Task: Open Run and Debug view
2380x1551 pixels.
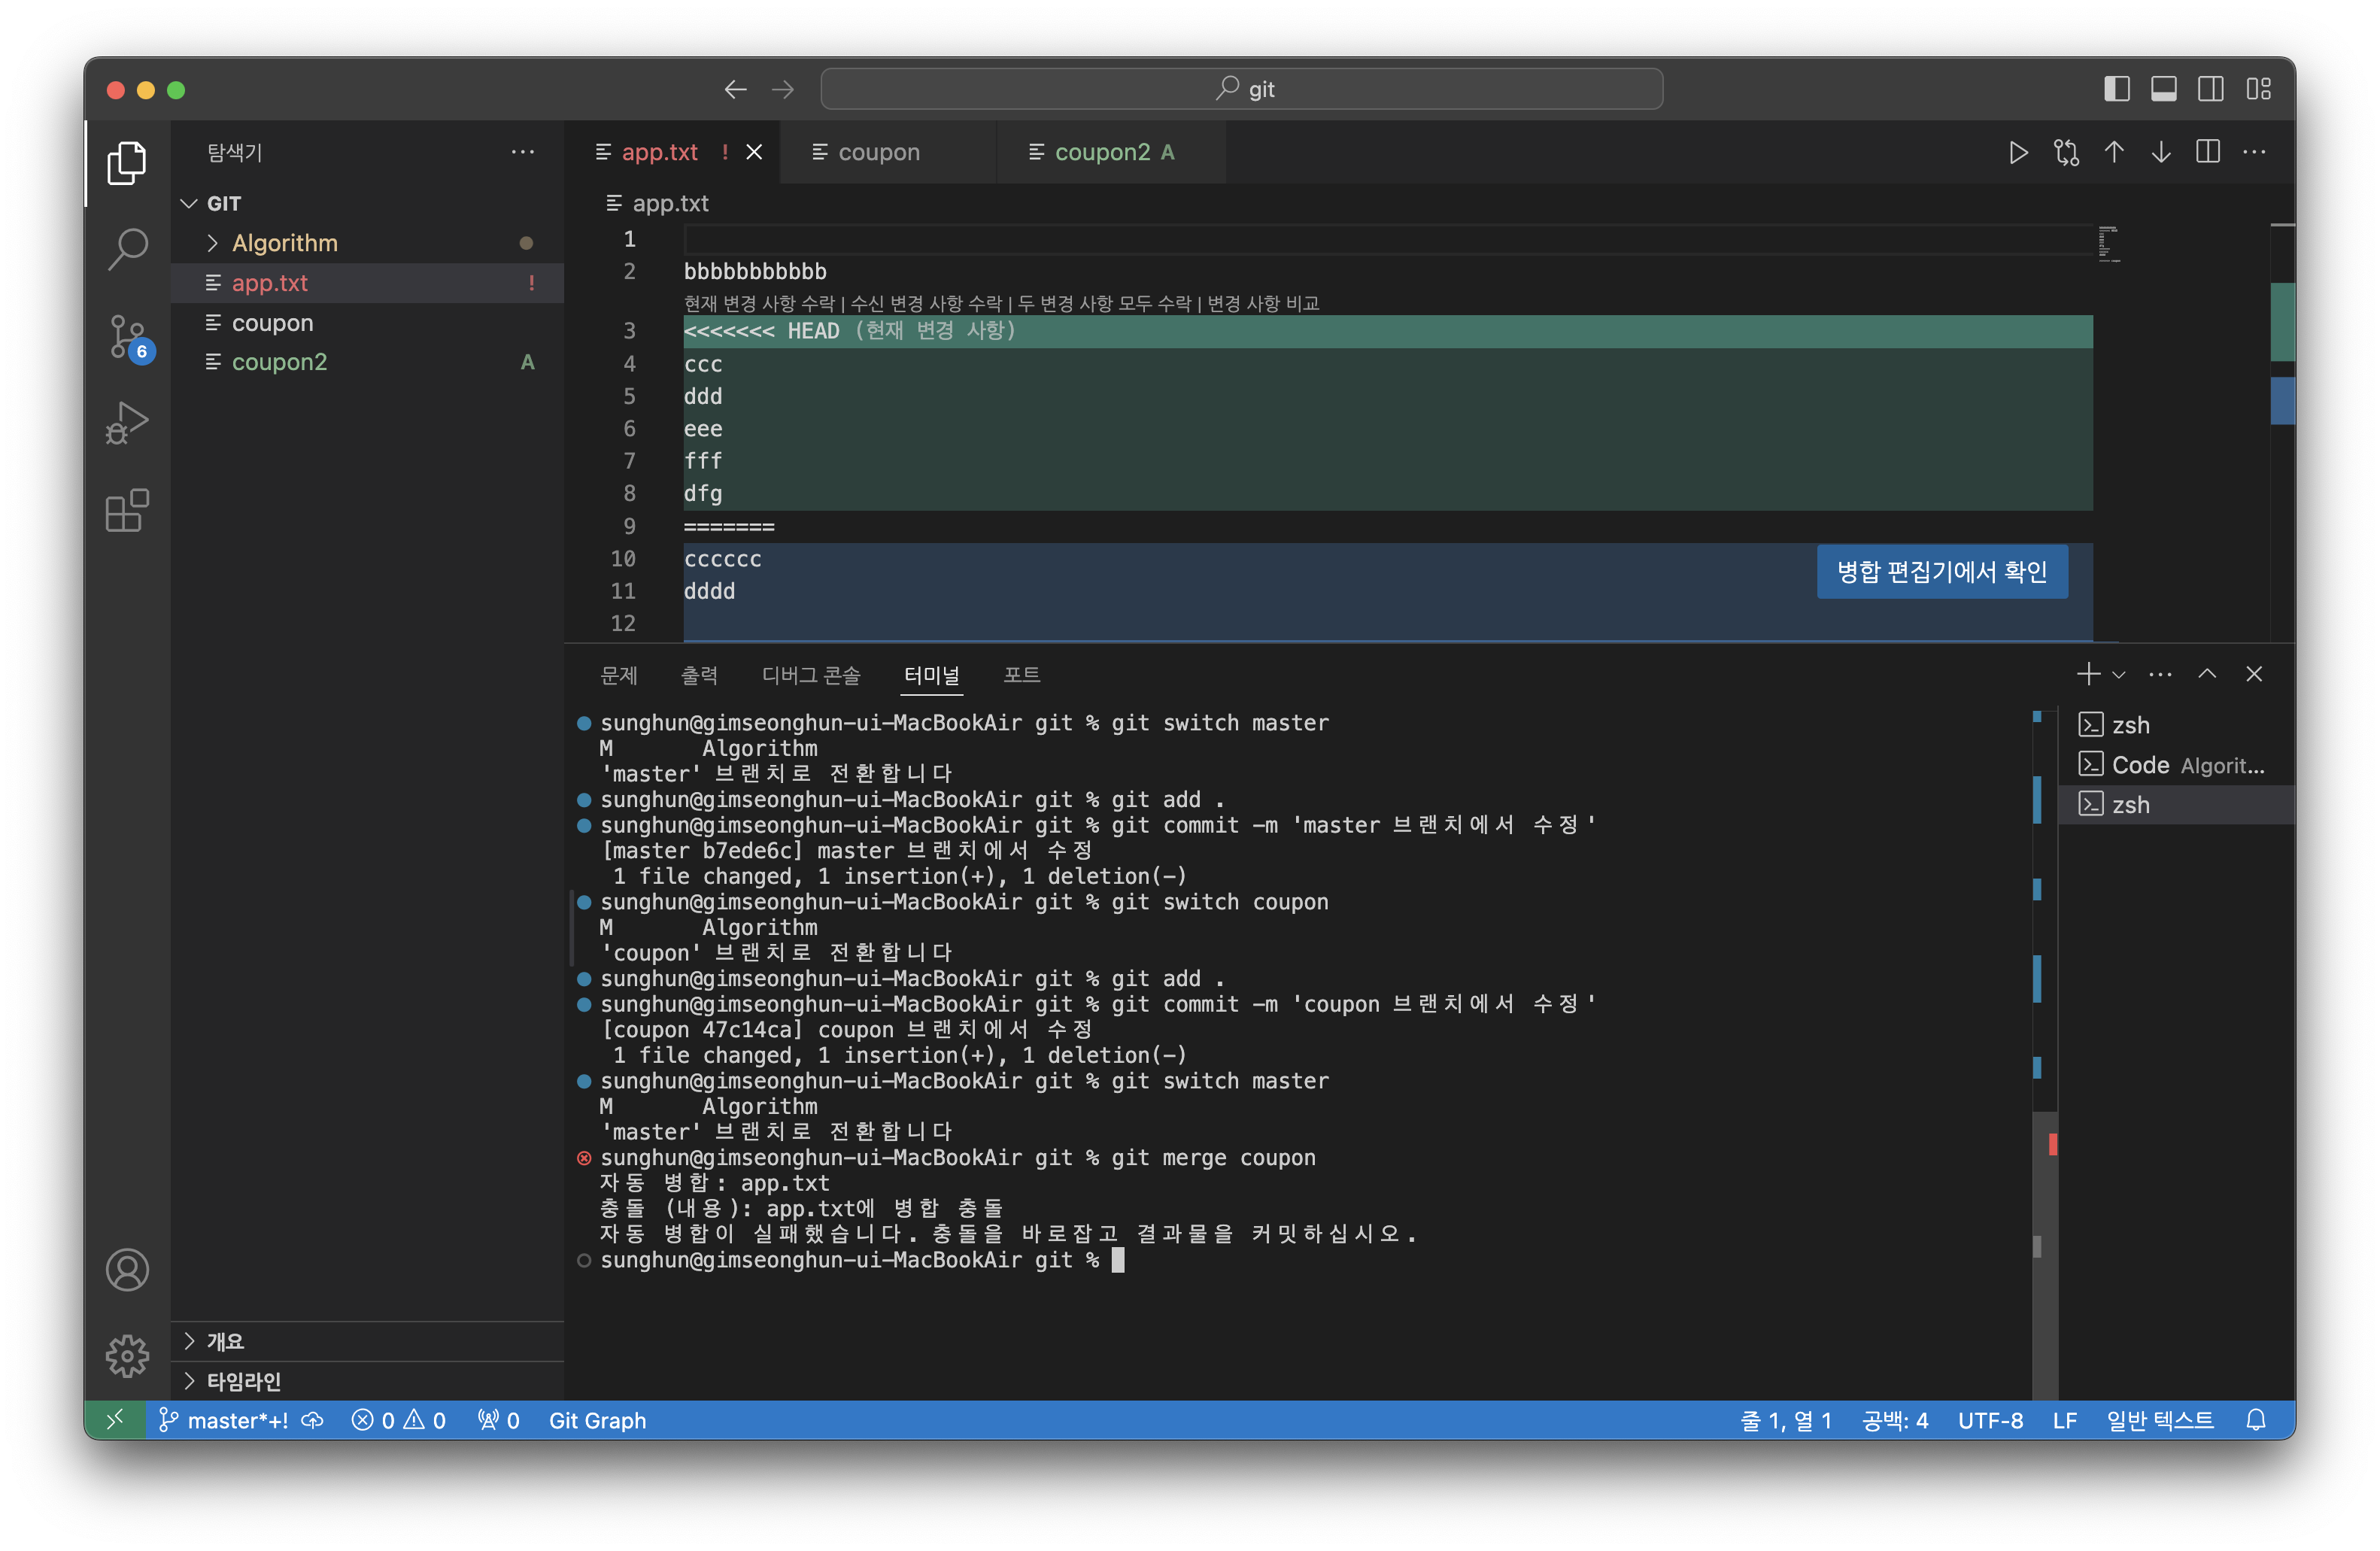Action: pyautogui.click(x=127, y=423)
